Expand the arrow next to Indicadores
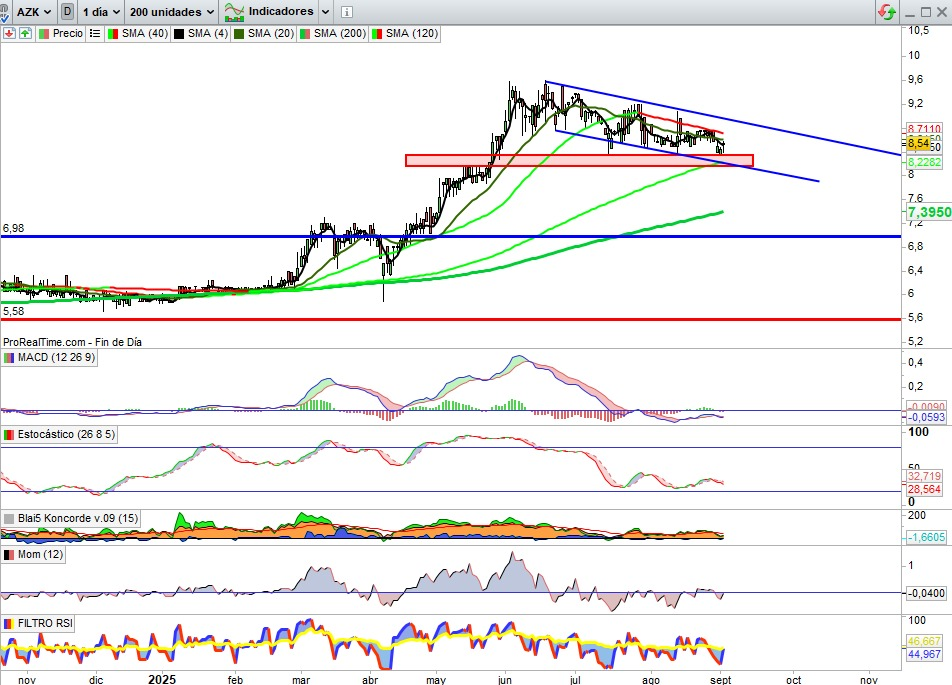Image resolution: width=952 pixels, height=685 pixels. tap(325, 12)
